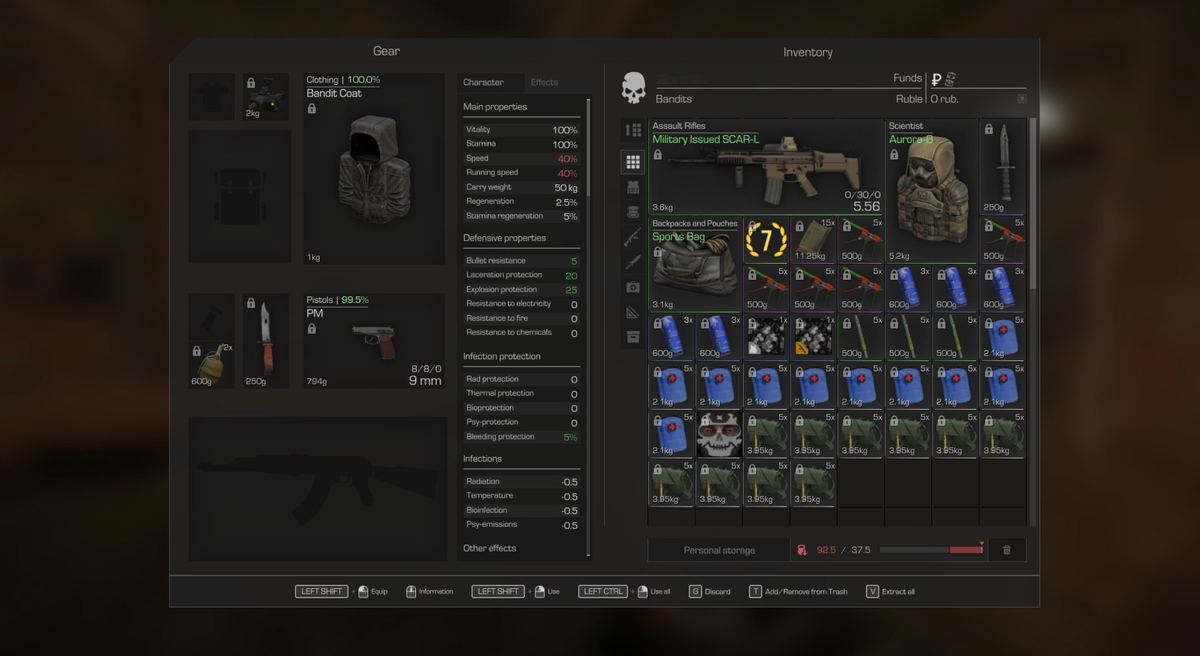The width and height of the screenshot is (1200, 656).
Task: Select the skull mask item
Action: click(719, 435)
